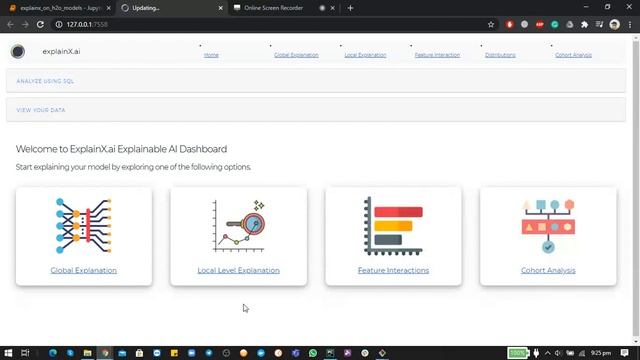Expand the Analyze Using SQL section
This screenshot has height=360, width=640.
click(316, 81)
